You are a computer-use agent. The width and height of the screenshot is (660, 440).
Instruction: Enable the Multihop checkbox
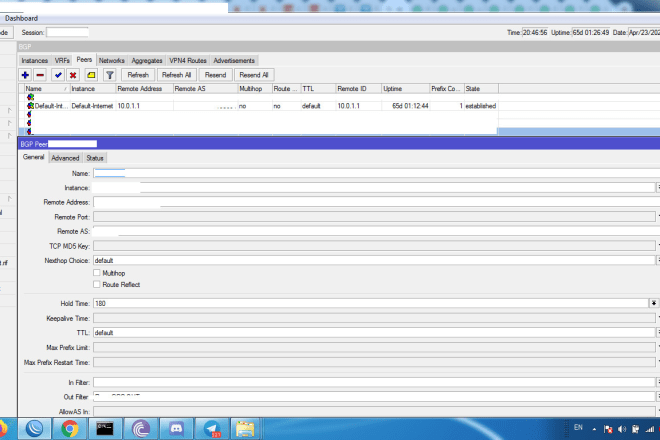coord(96,273)
